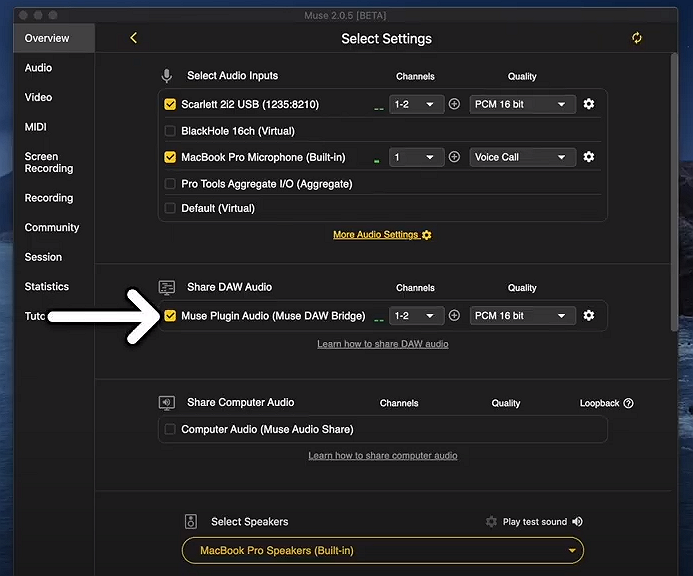Open Scarlett 2i2 channels 1-2 dropdown
The width and height of the screenshot is (693, 576).
pyautogui.click(x=416, y=104)
